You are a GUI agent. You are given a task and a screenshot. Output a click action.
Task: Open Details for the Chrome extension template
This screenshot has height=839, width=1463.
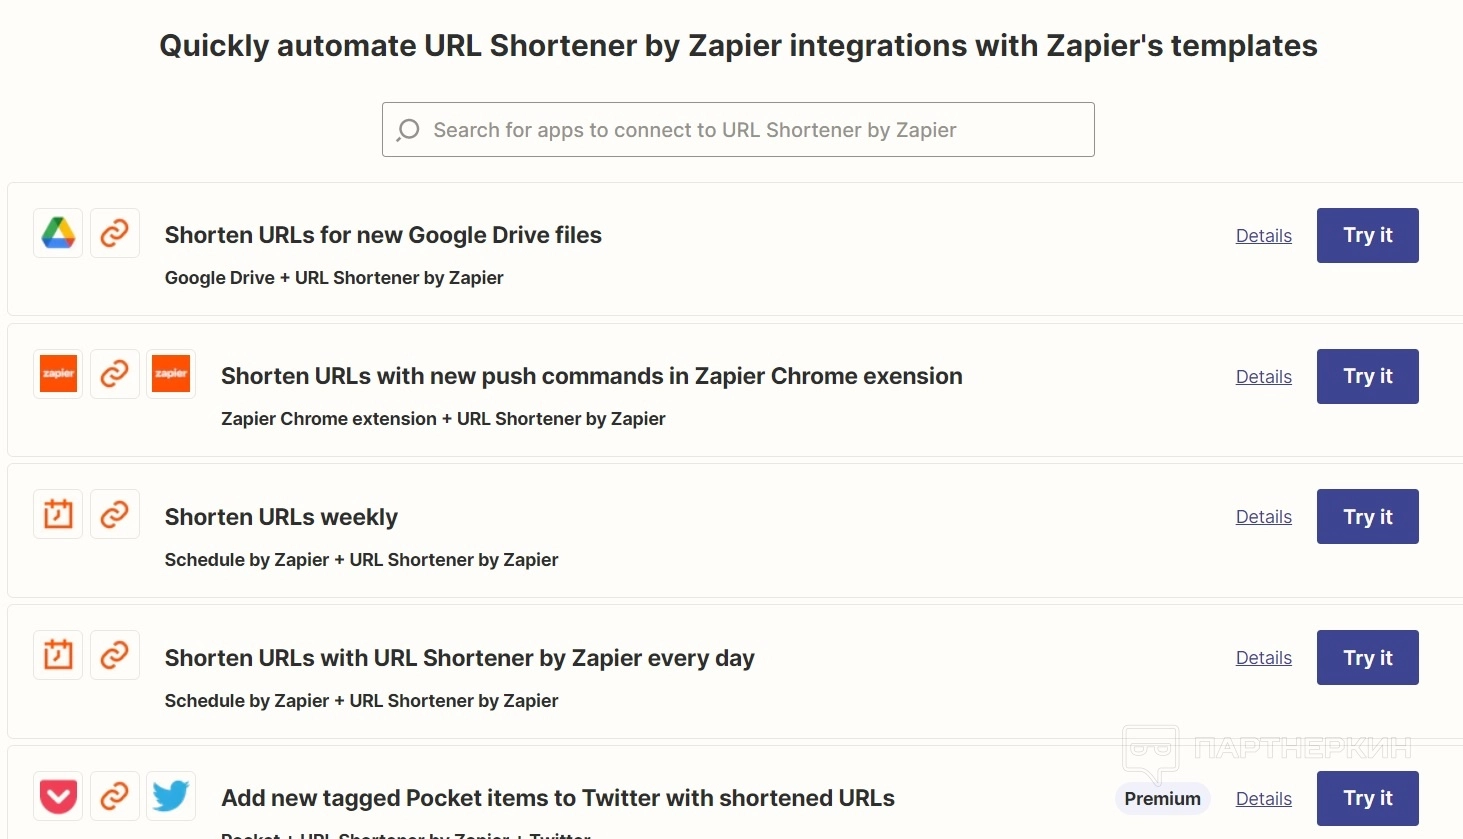coord(1263,377)
